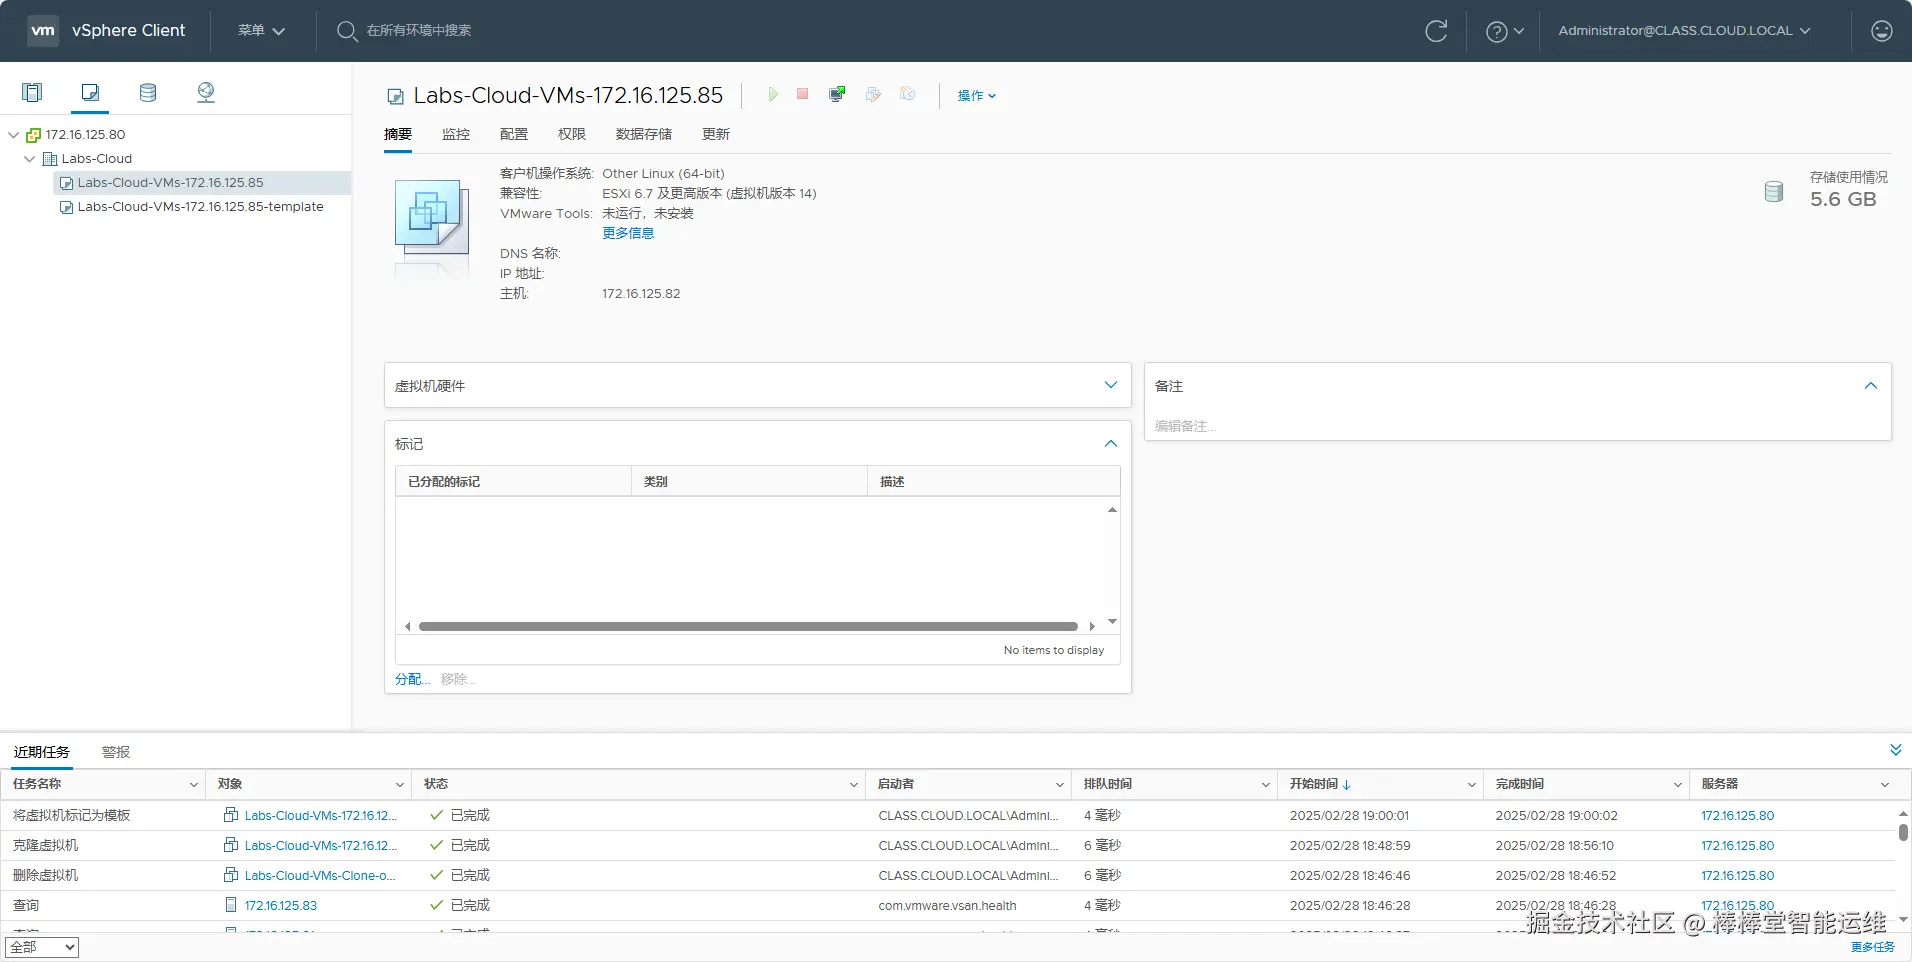The image size is (1912, 962).
Task: Click the red power off (stop) icon
Action: pyautogui.click(x=802, y=94)
